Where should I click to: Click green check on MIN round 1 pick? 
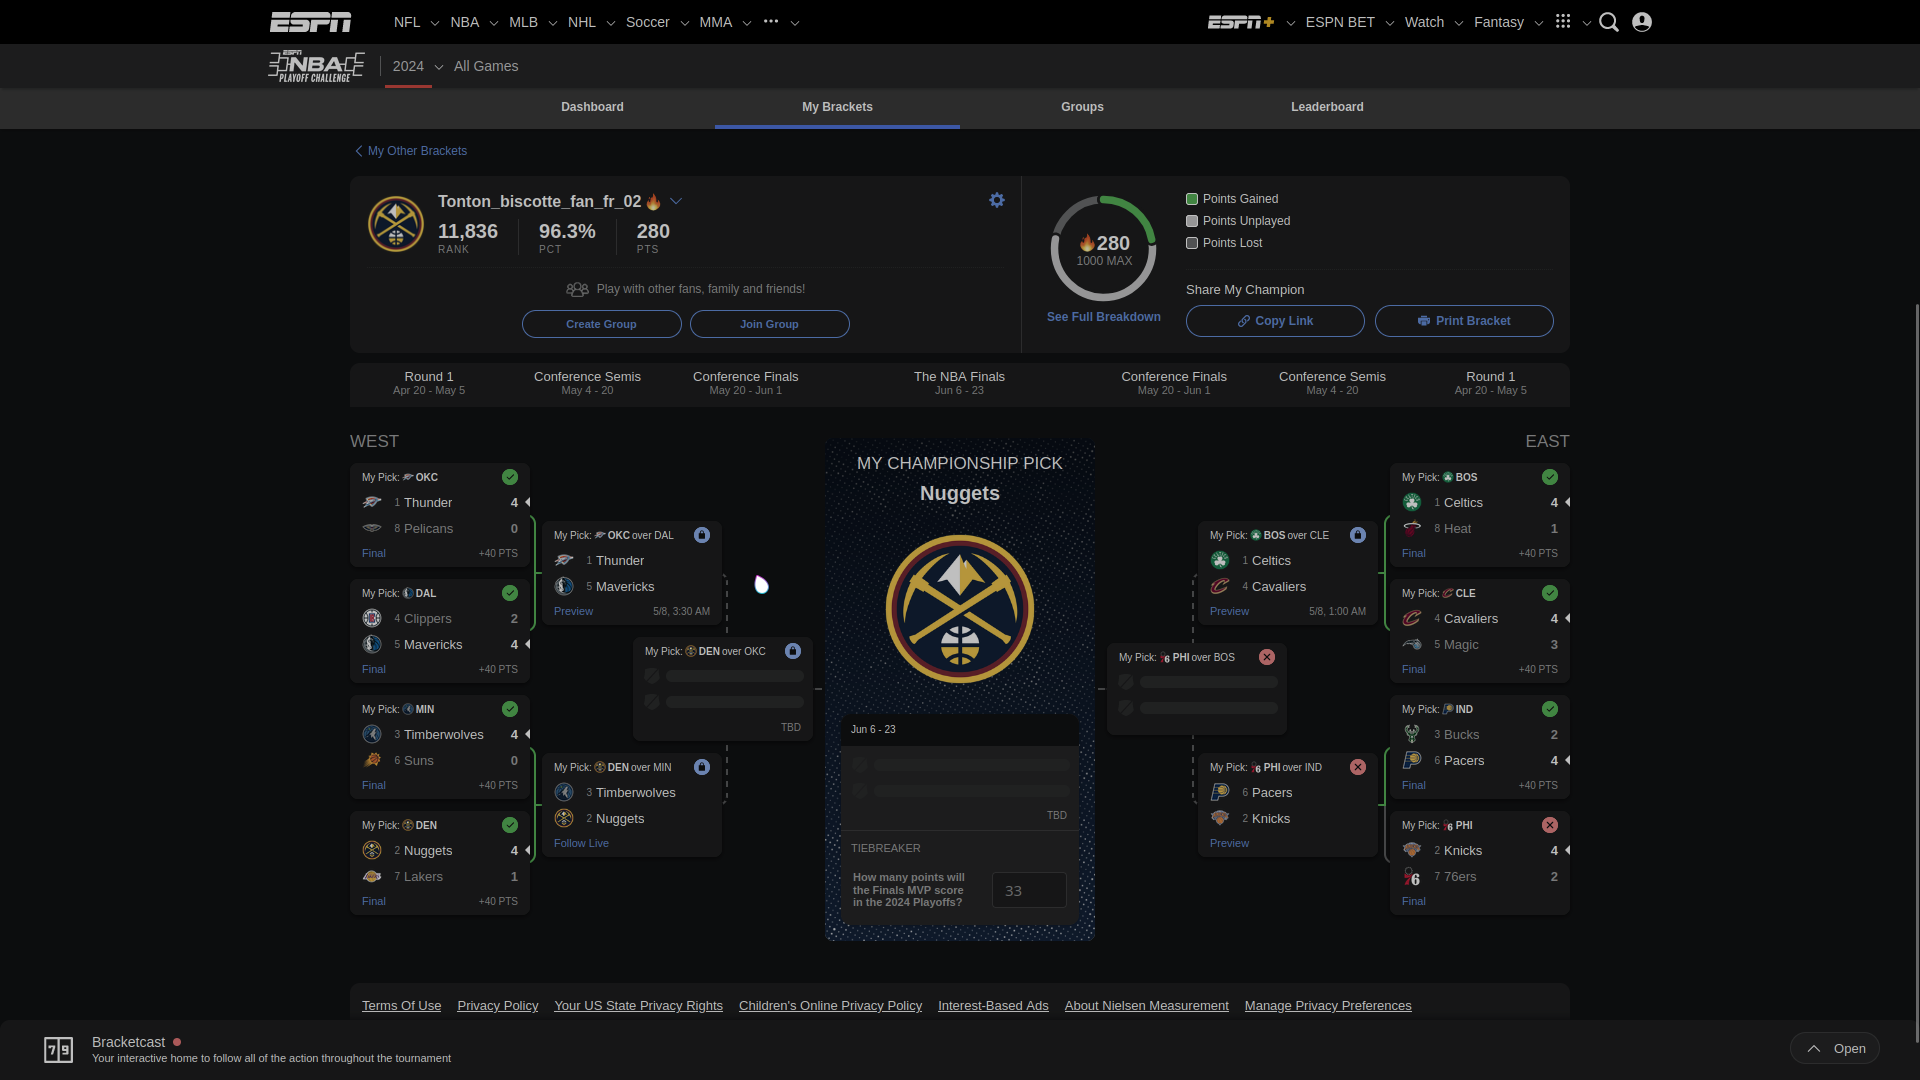click(510, 709)
